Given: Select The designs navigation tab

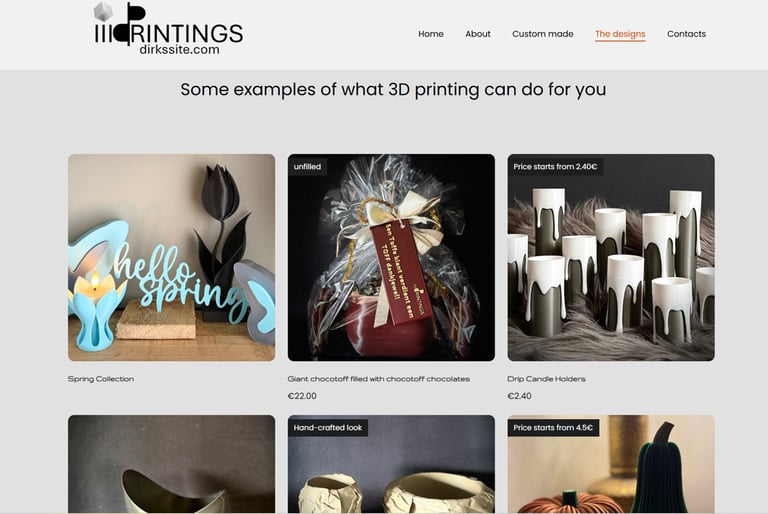Looking at the screenshot, I should point(620,34).
